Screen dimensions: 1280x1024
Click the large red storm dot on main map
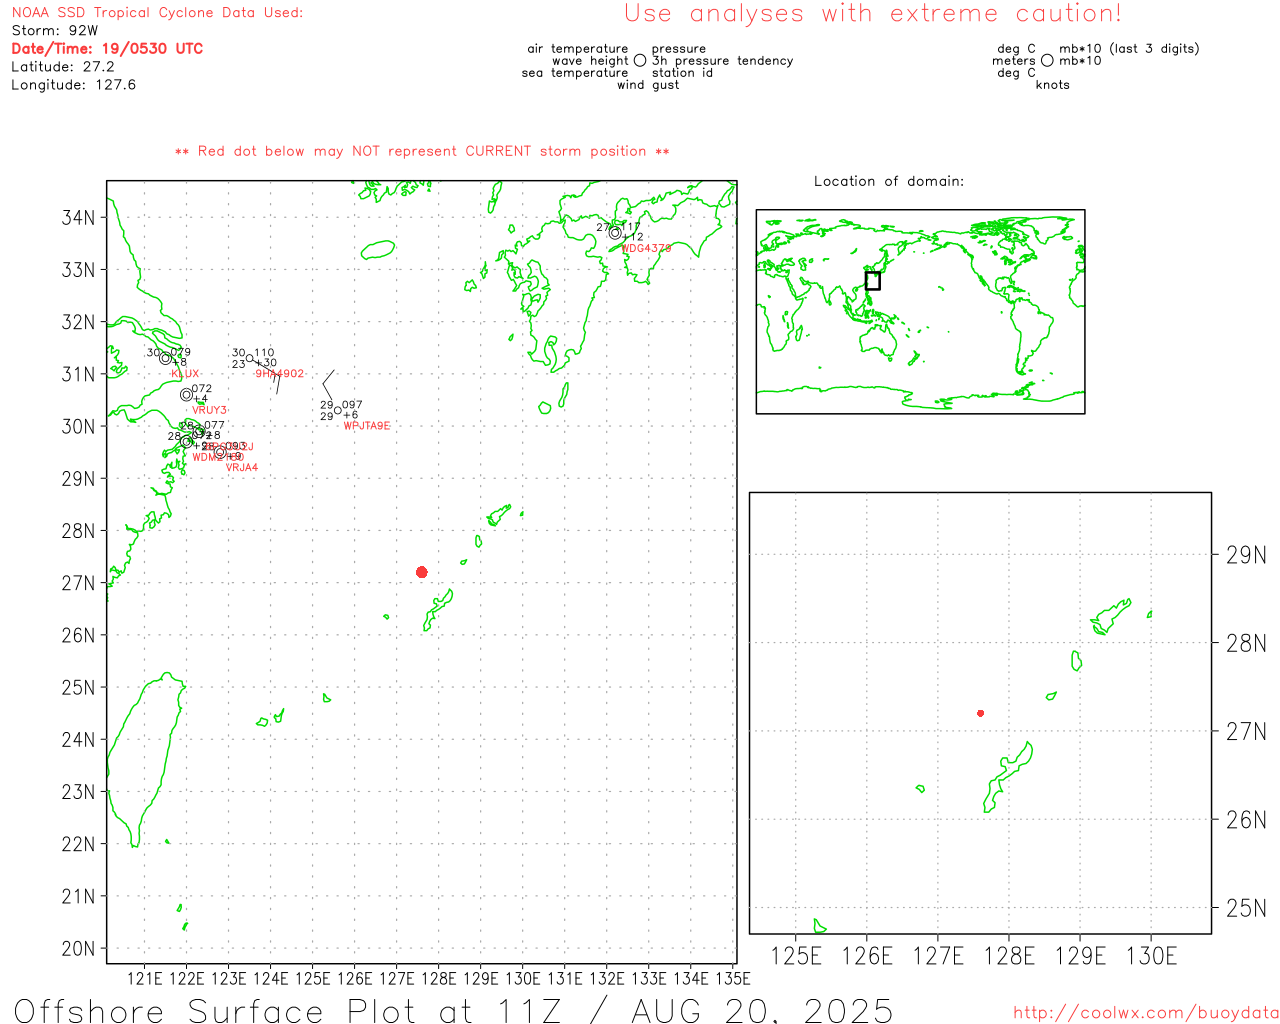pyautogui.click(x=421, y=572)
